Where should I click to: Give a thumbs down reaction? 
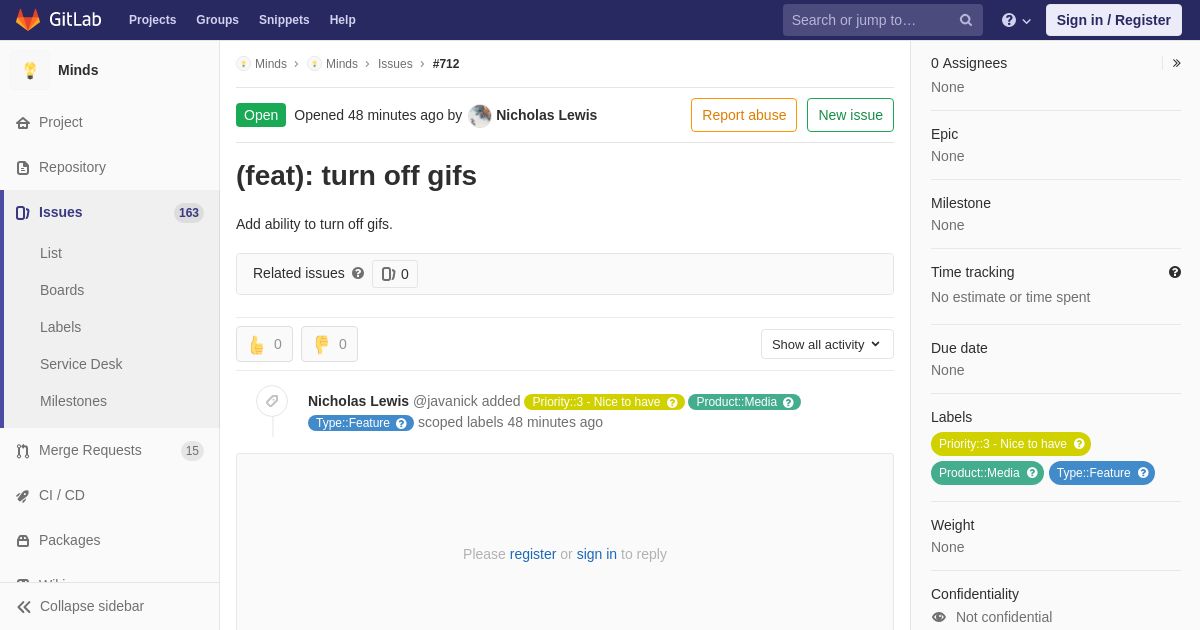coord(329,344)
